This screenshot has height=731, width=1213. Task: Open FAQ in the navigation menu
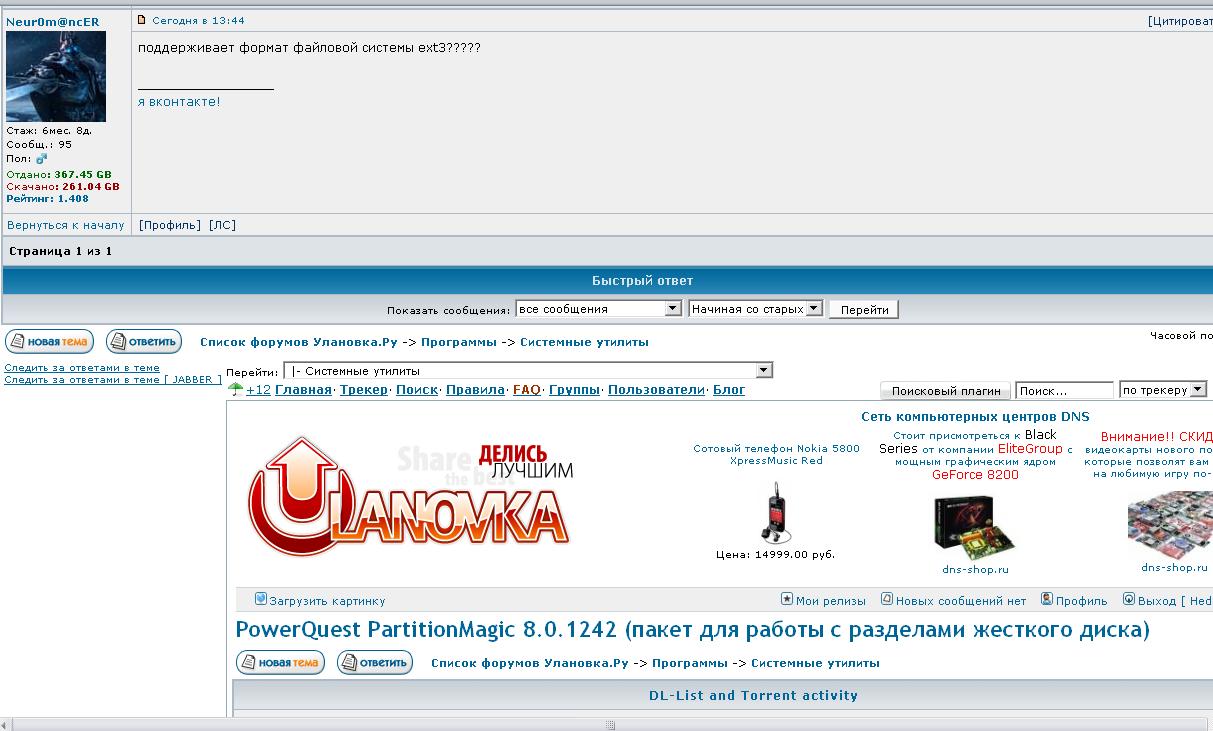click(x=527, y=390)
